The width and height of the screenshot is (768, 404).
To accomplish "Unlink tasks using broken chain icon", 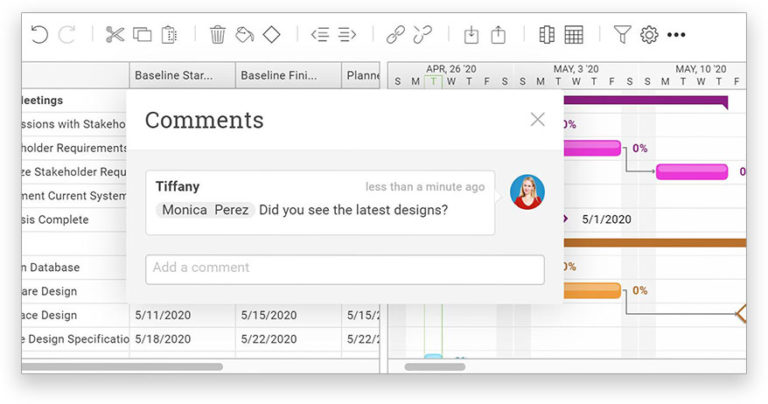I will [x=423, y=35].
